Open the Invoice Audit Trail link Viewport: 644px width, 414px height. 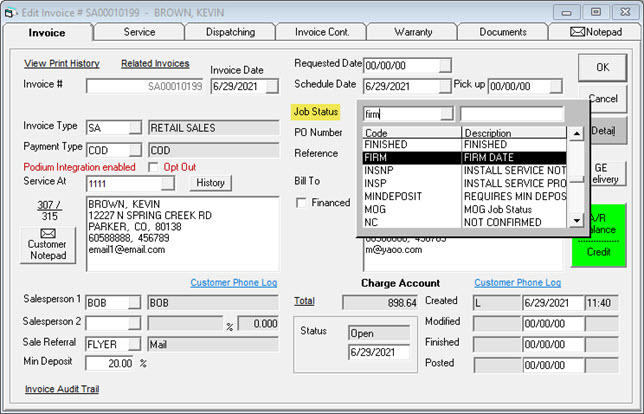coord(62,389)
